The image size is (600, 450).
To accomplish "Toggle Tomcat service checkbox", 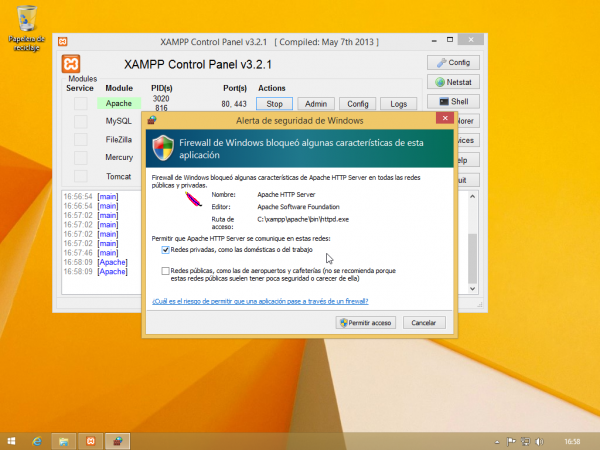I will click(81, 176).
